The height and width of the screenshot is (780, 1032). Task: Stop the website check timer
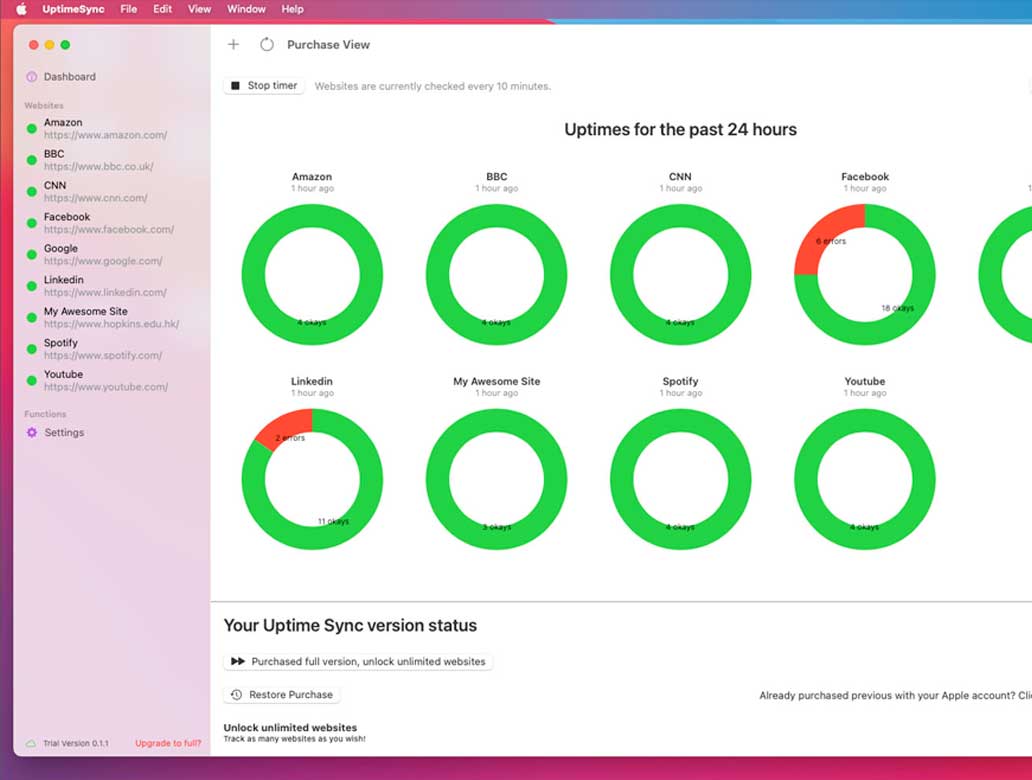(264, 86)
